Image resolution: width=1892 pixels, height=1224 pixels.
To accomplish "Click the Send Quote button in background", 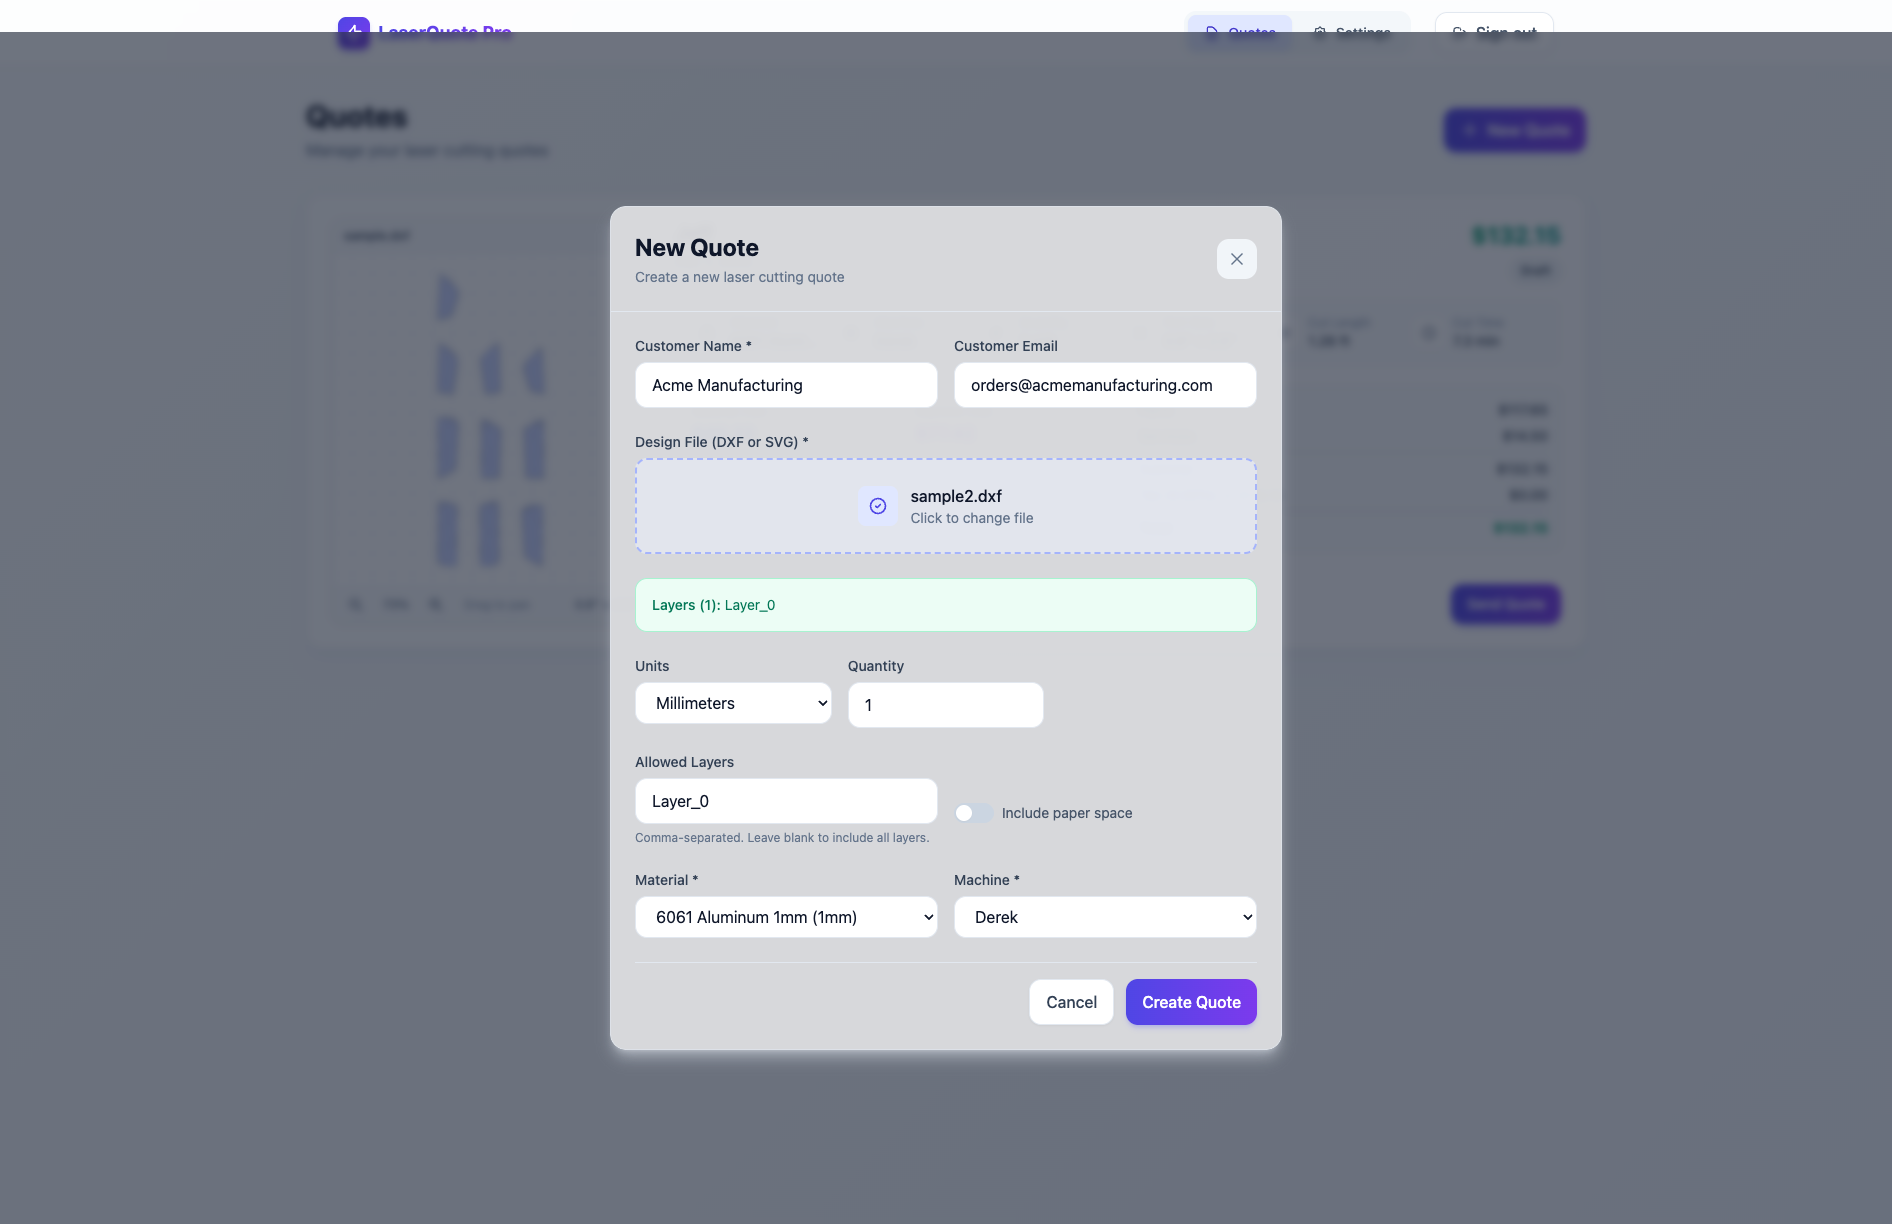I will click(1505, 604).
